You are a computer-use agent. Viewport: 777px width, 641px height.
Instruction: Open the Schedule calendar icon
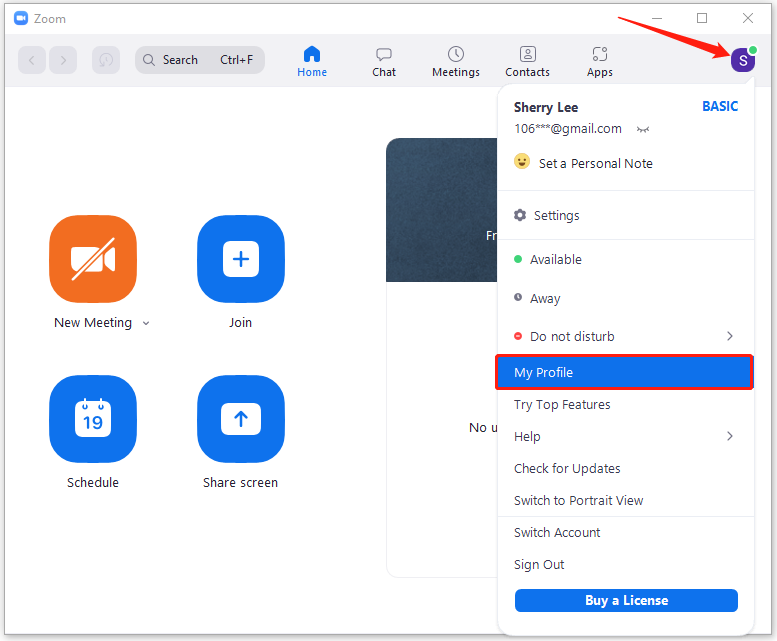[x=93, y=419]
